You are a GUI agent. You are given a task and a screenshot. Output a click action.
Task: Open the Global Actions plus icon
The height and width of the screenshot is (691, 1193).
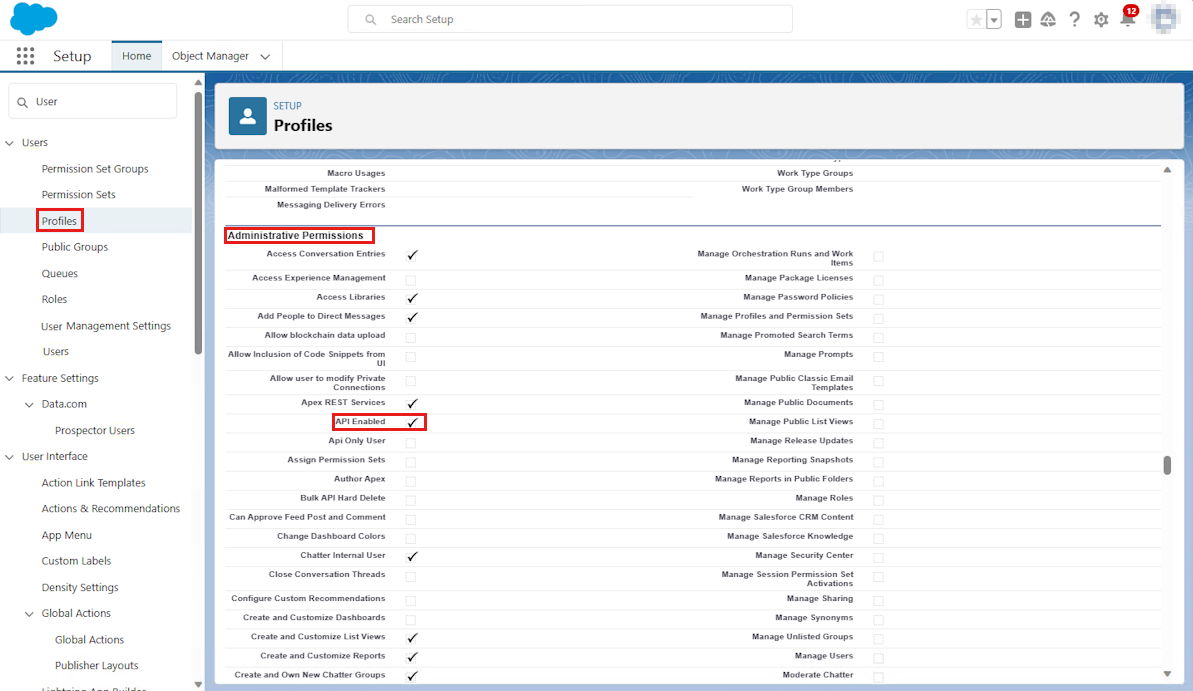(x=1023, y=20)
